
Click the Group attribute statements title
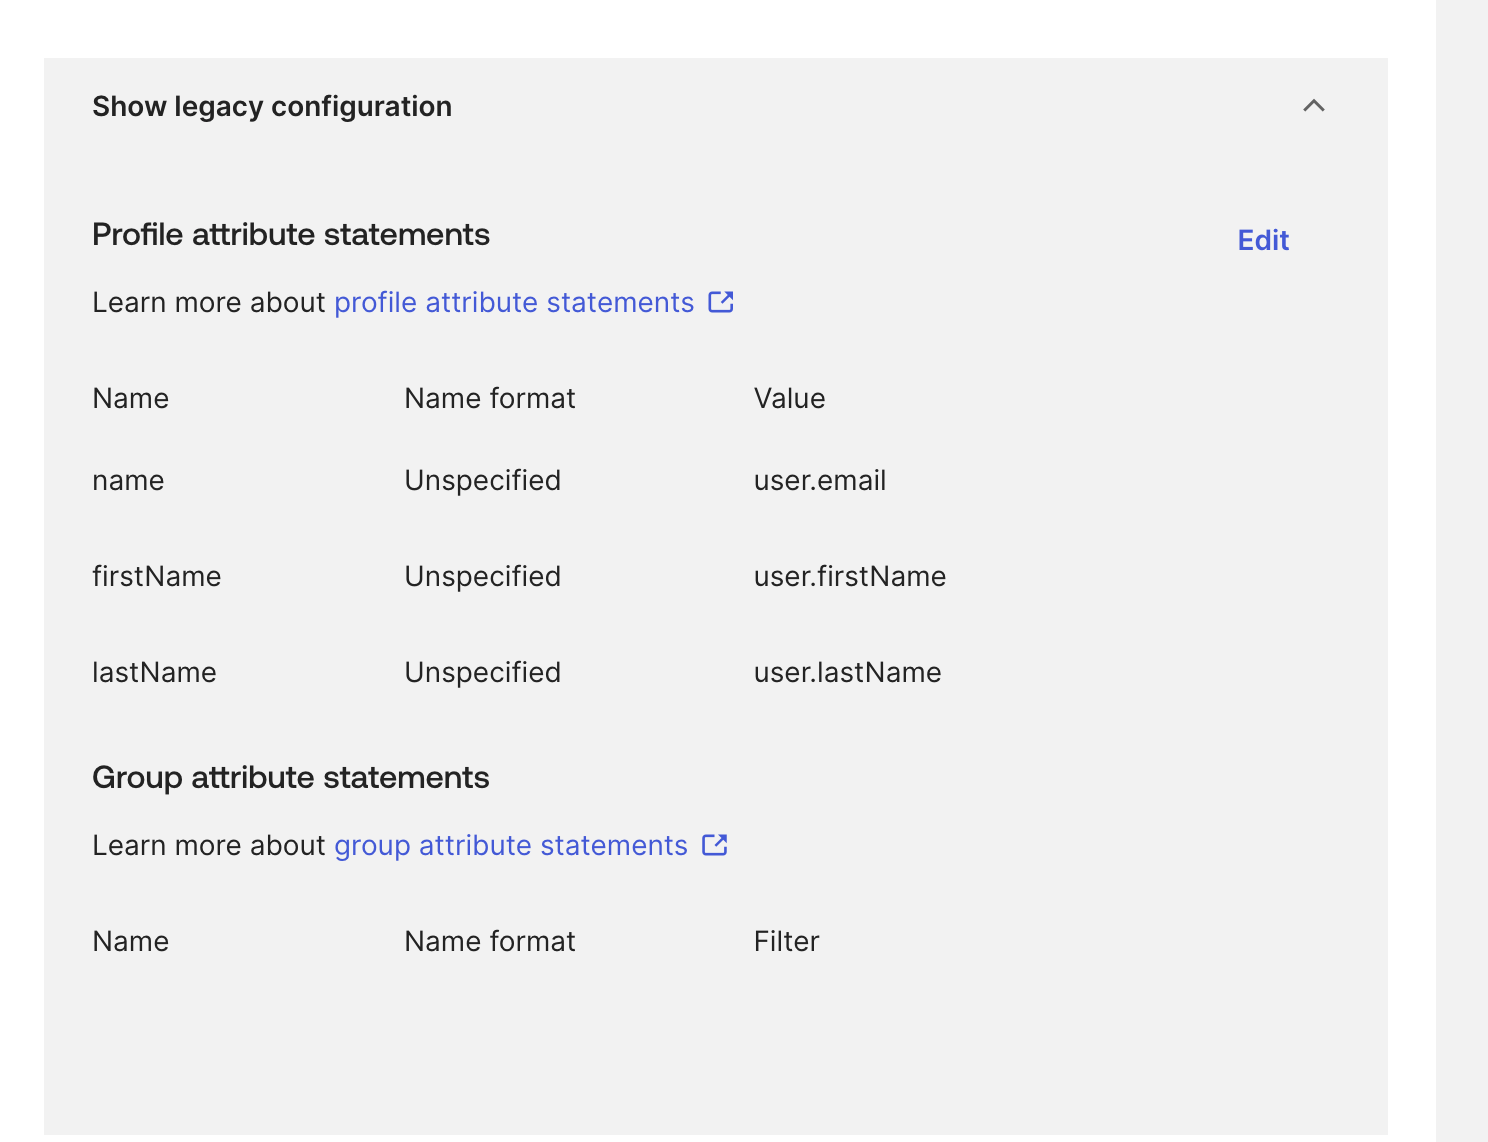pyautogui.click(x=290, y=777)
